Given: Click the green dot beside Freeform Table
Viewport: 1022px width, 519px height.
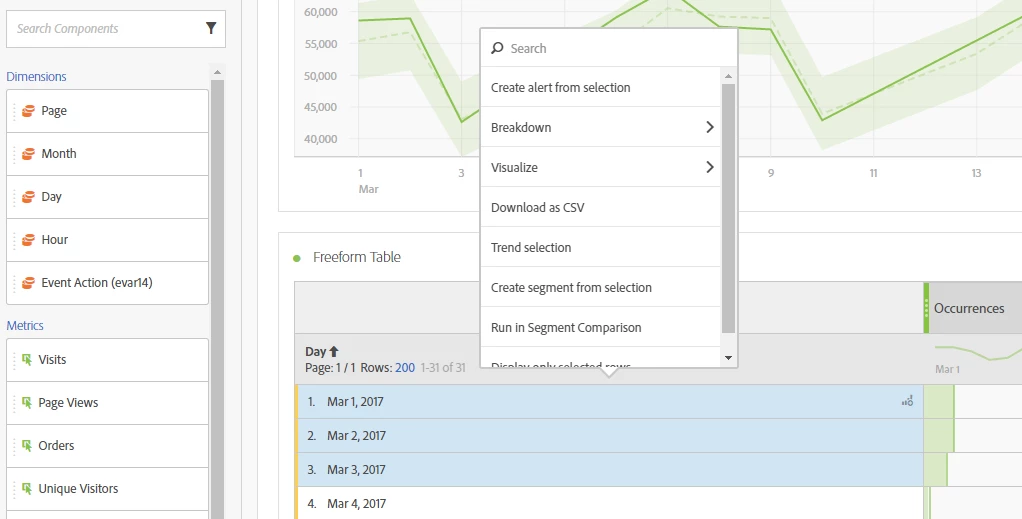Looking at the screenshot, I should point(297,258).
